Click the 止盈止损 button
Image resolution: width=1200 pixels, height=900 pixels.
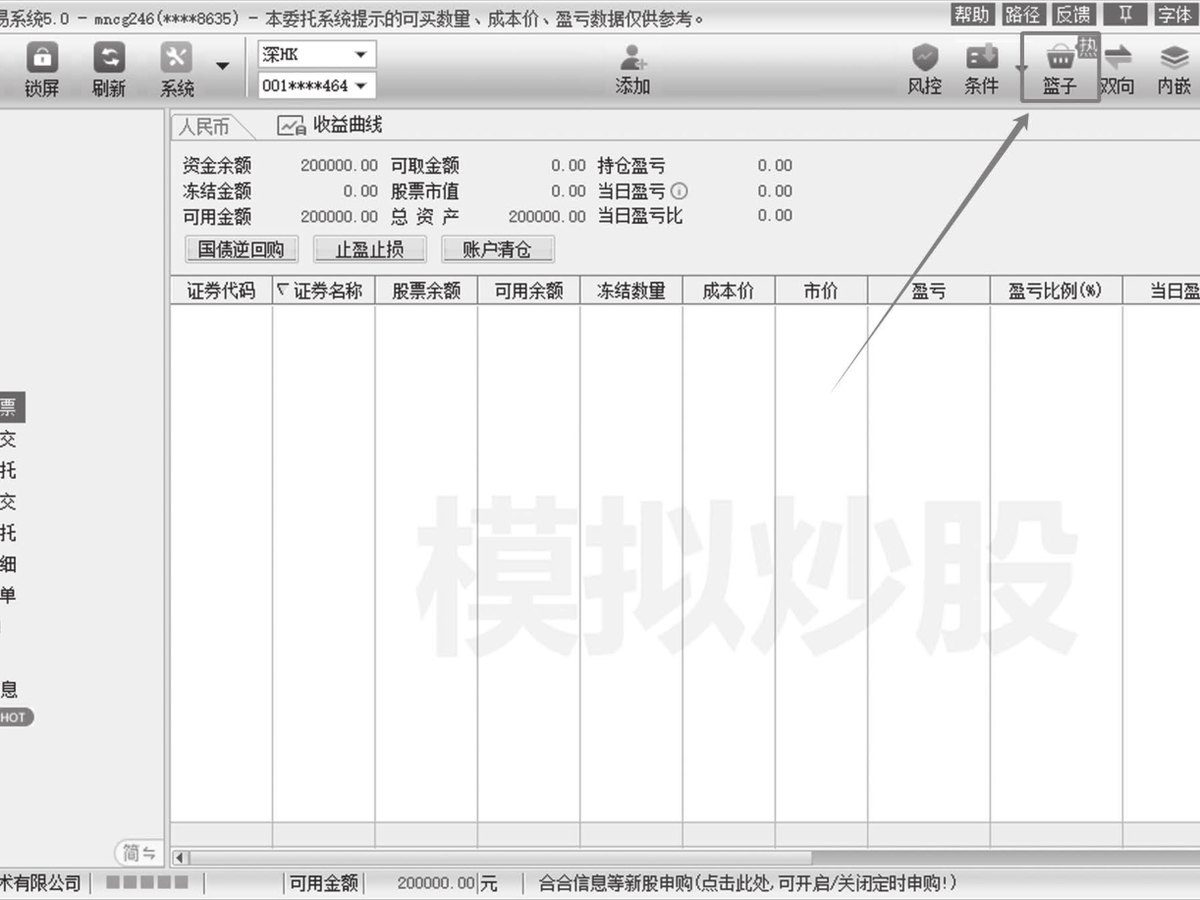coord(370,249)
